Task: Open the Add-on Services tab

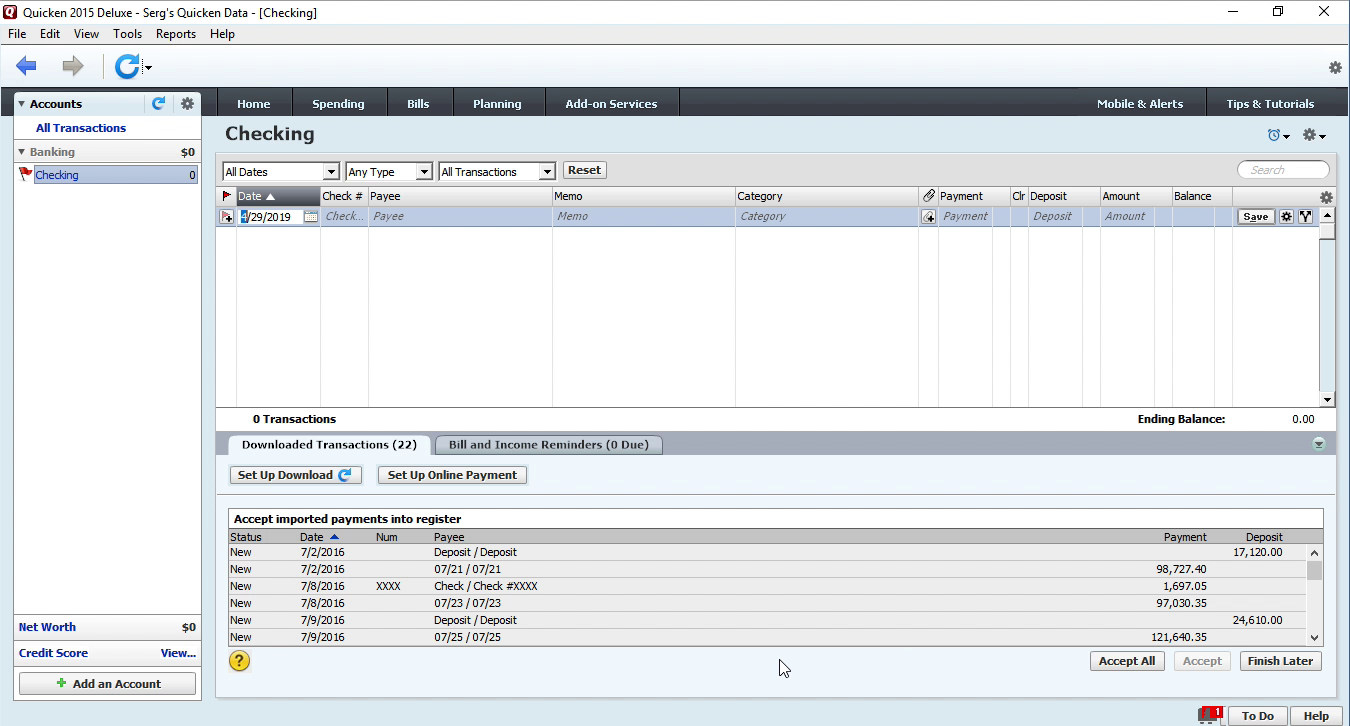Action: click(x=611, y=103)
